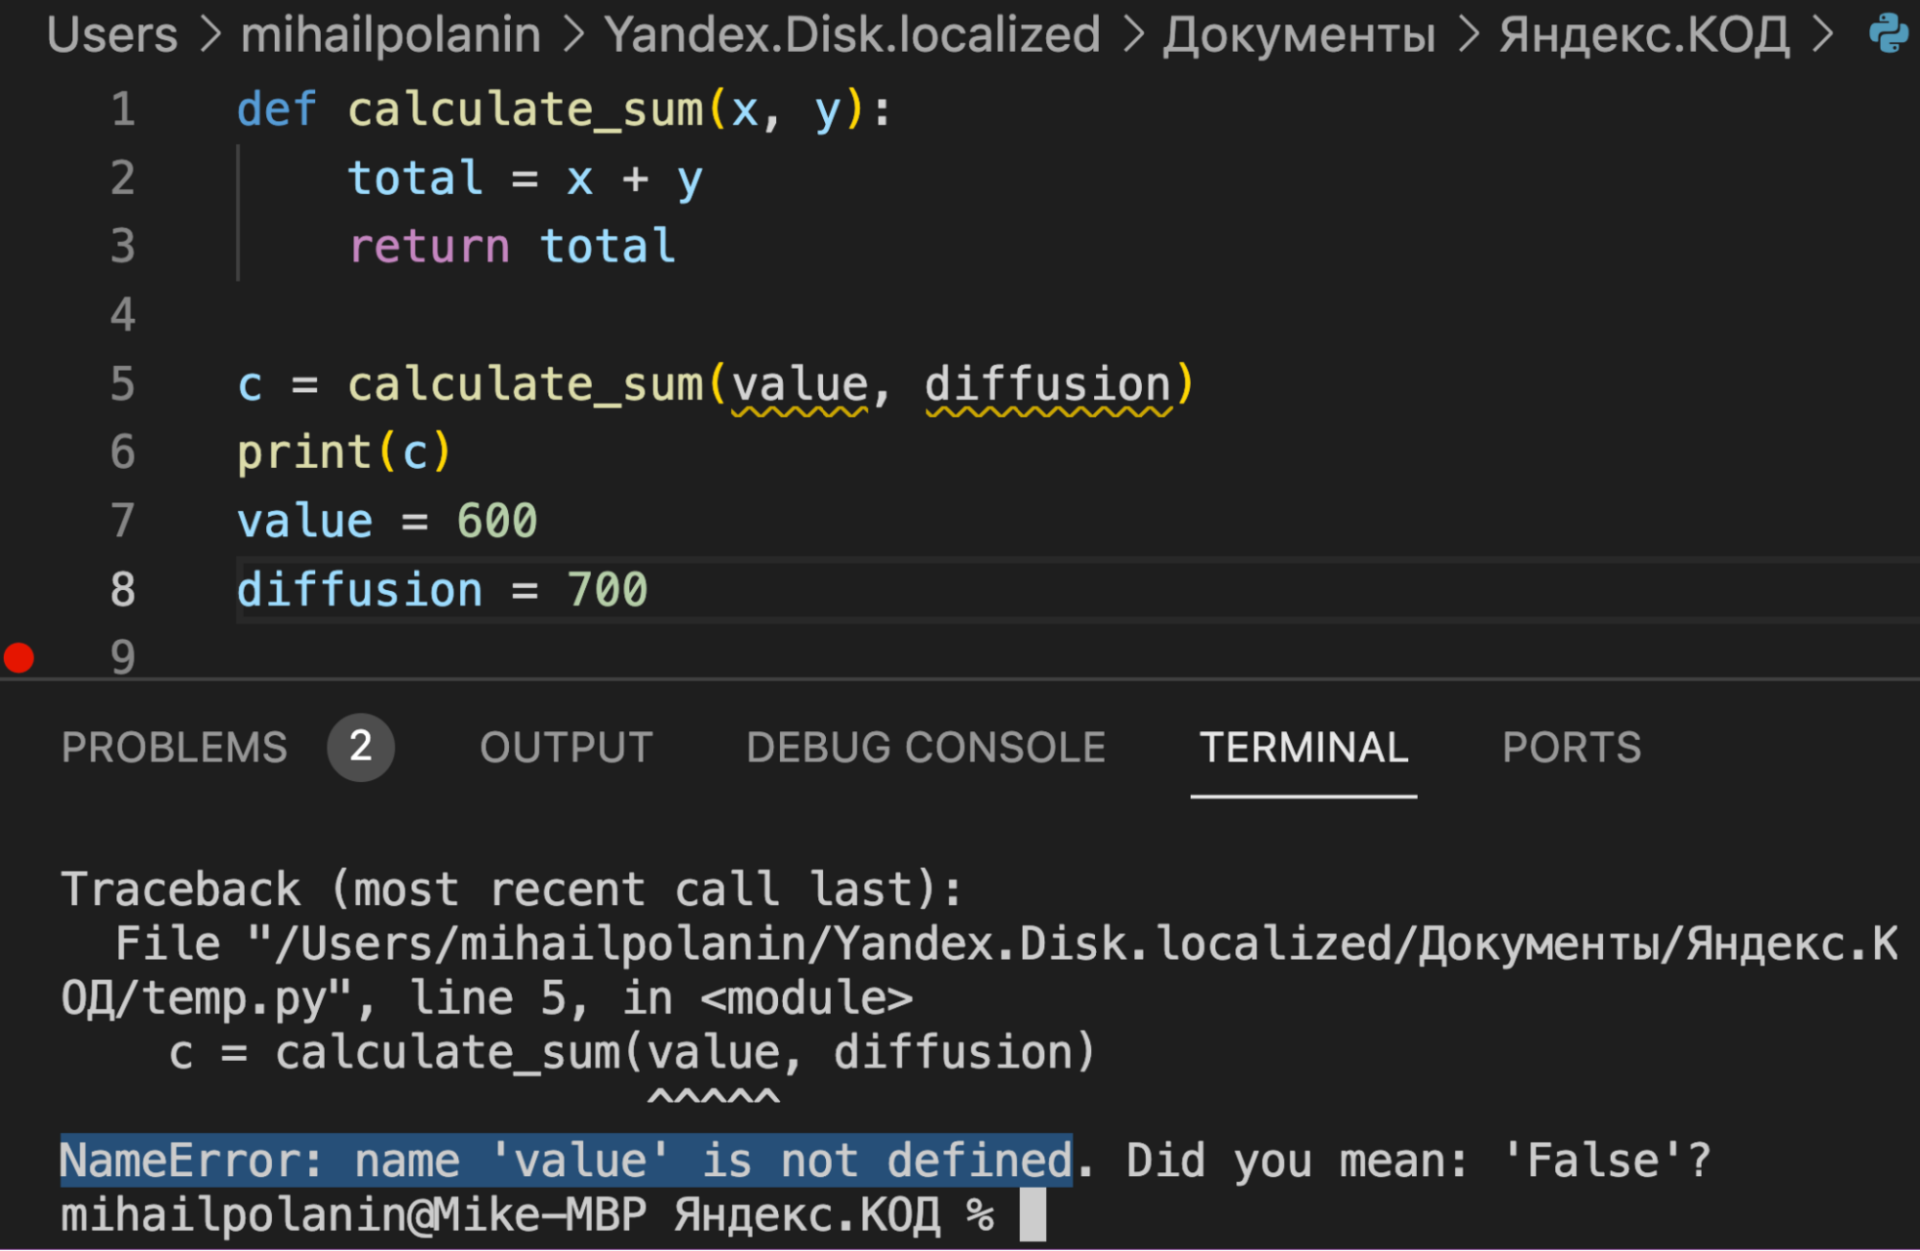
Task: Click the mihailpolanin breadcrumb item
Action: coord(390,33)
